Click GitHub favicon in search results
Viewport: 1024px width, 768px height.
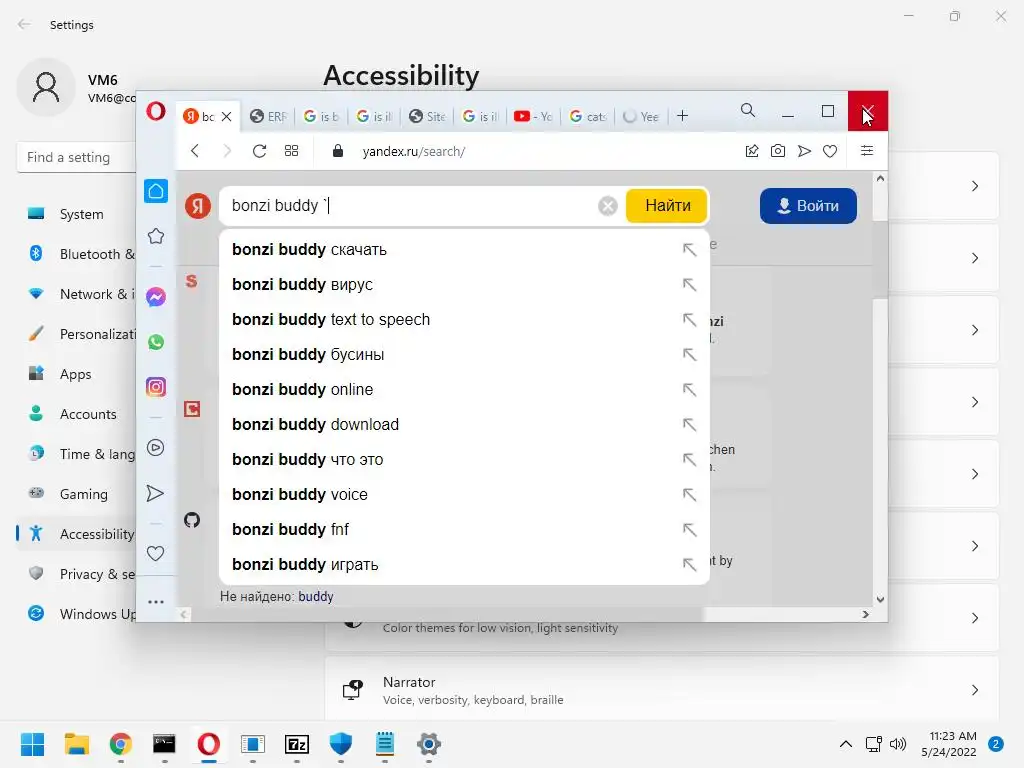click(x=192, y=520)
